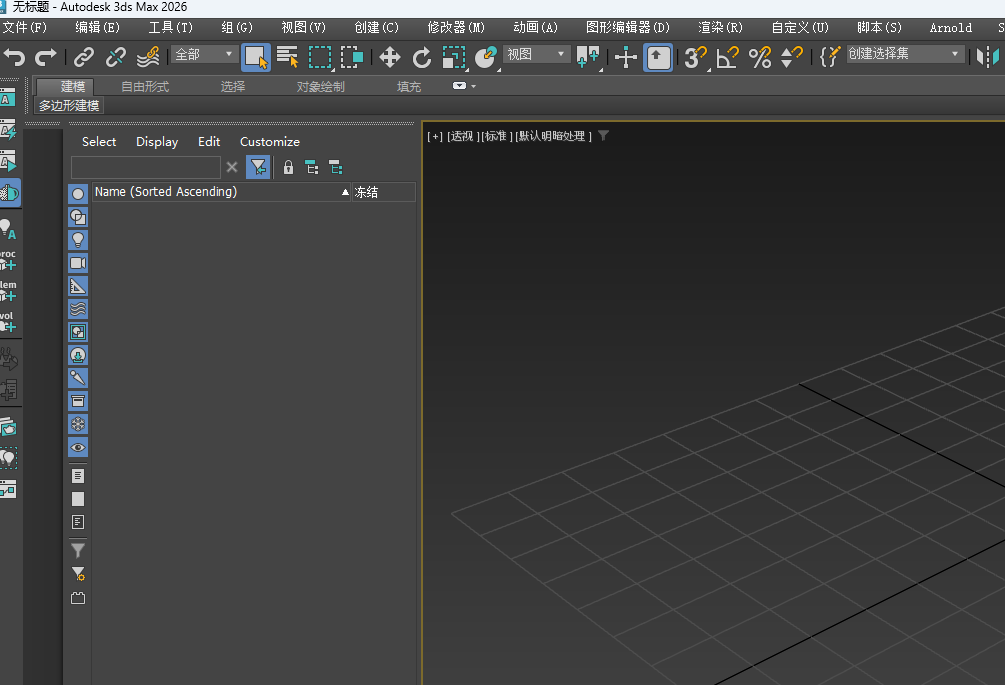Select the Rotate transform tool

422,57
